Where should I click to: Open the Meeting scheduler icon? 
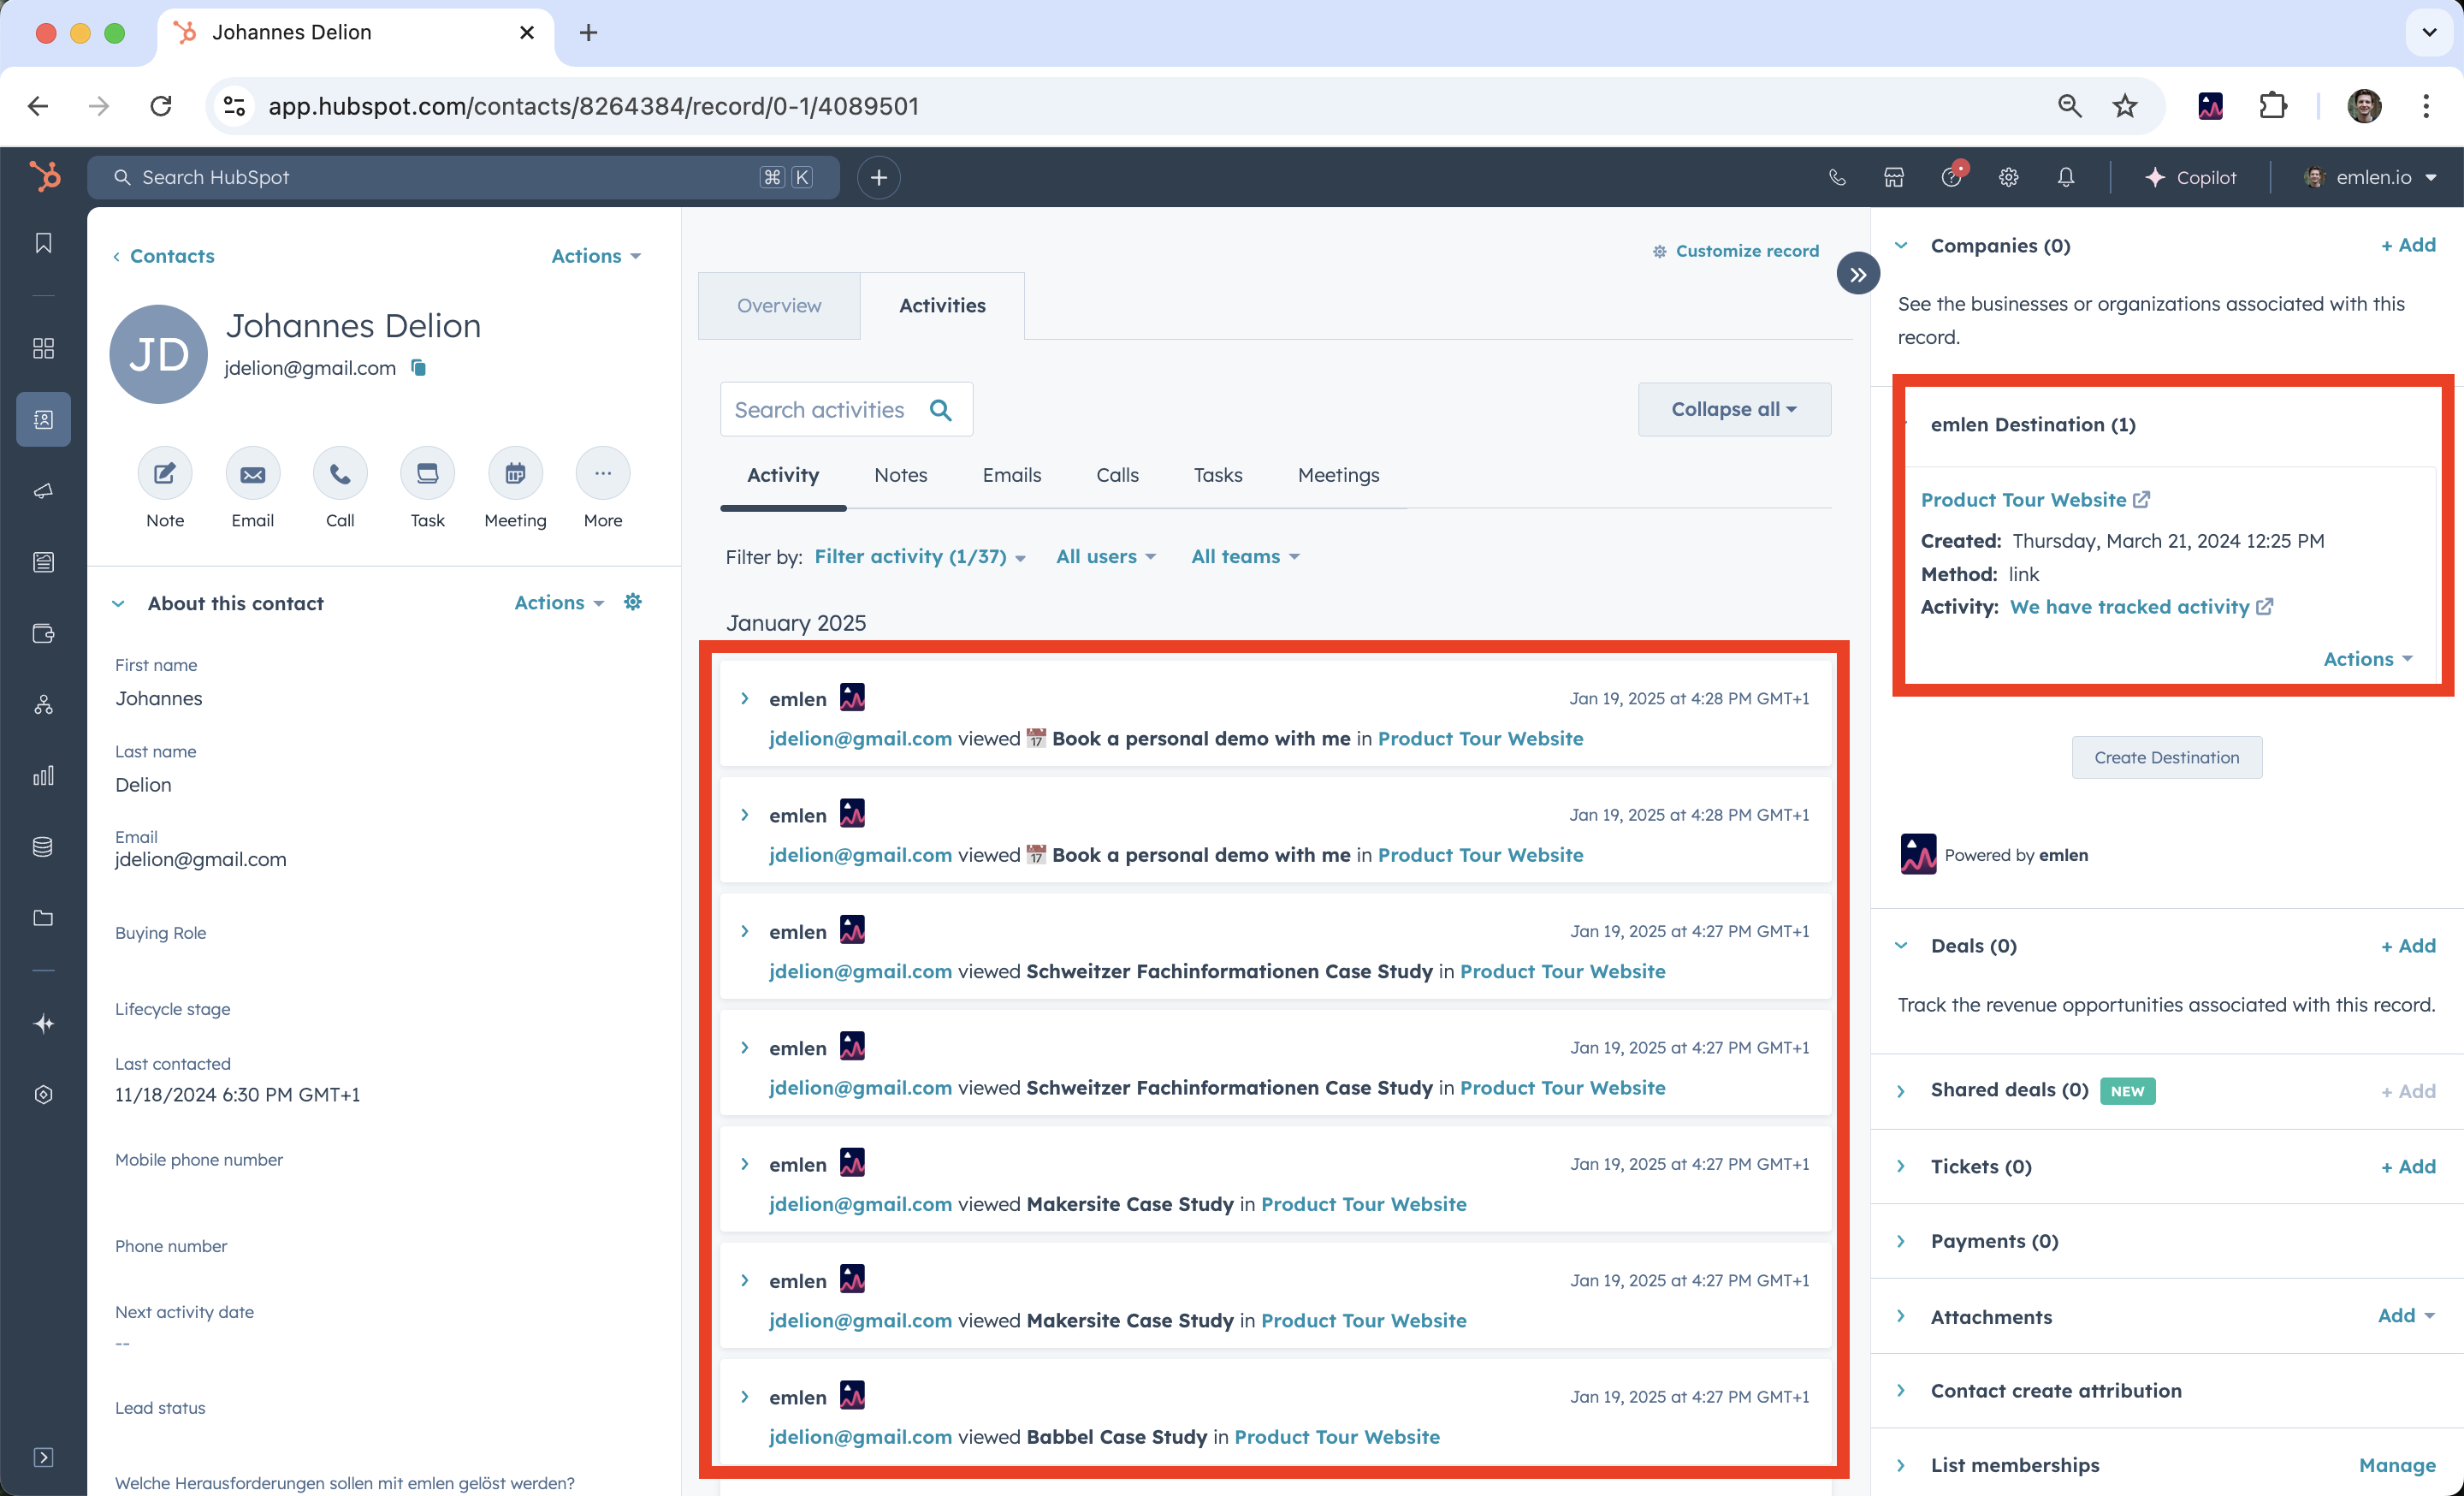515,474
